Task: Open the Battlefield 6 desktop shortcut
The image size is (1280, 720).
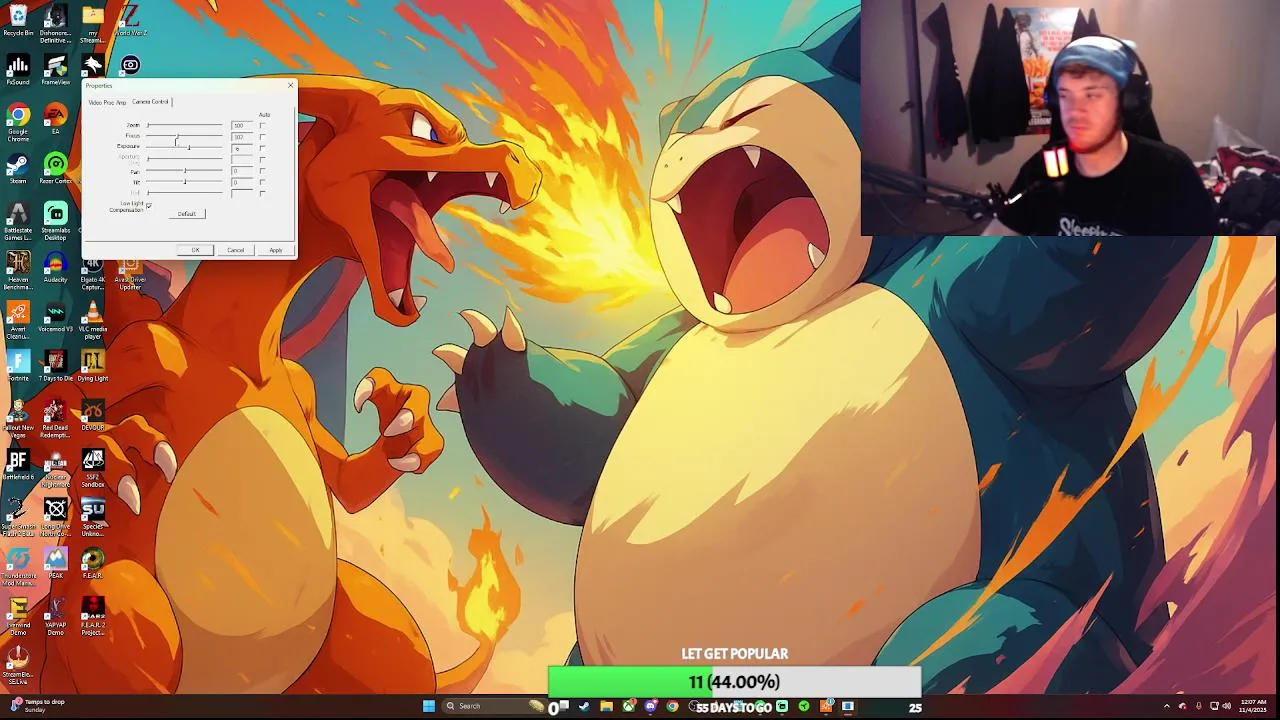Action: [18, 463]
